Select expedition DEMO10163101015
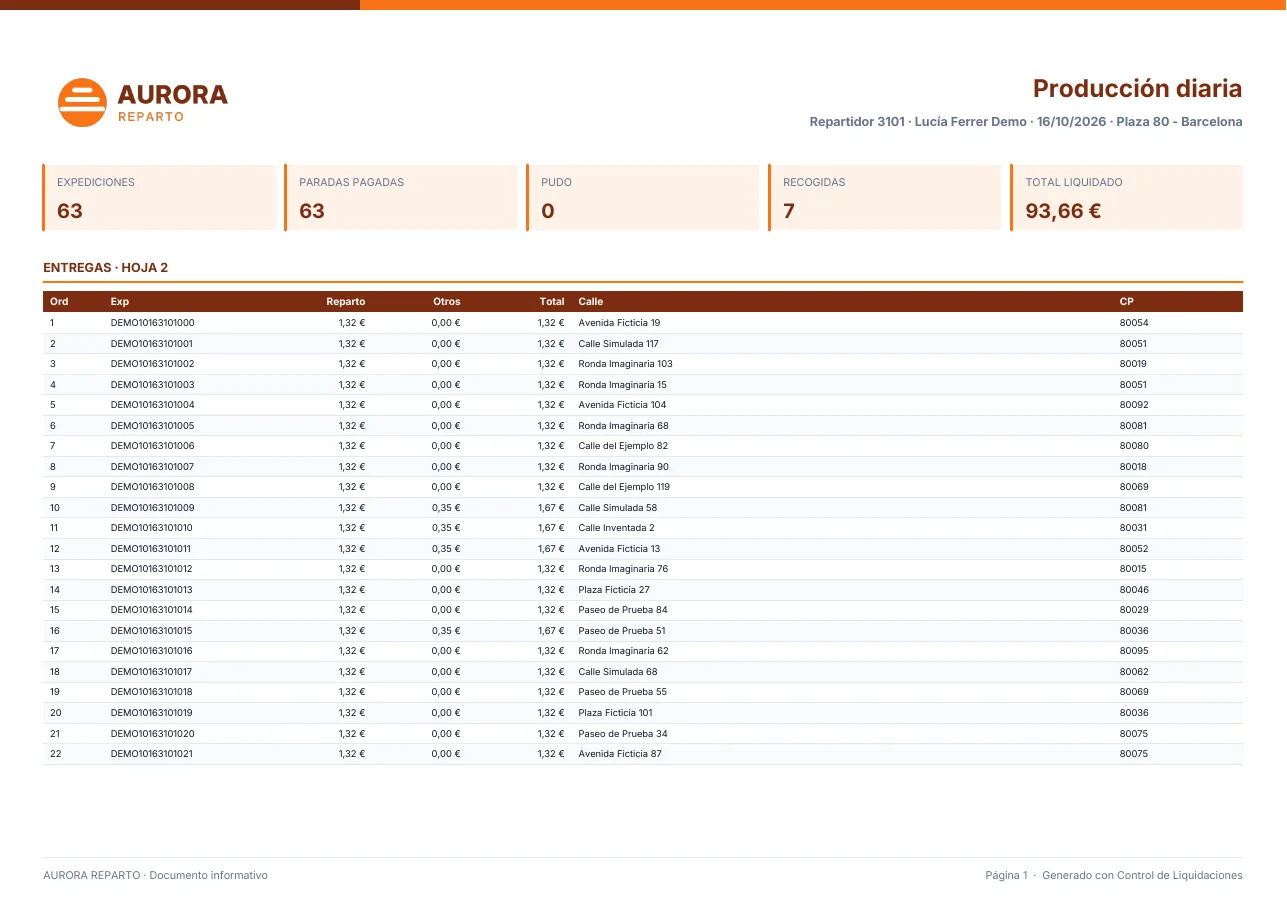 (x=152, y=631)
